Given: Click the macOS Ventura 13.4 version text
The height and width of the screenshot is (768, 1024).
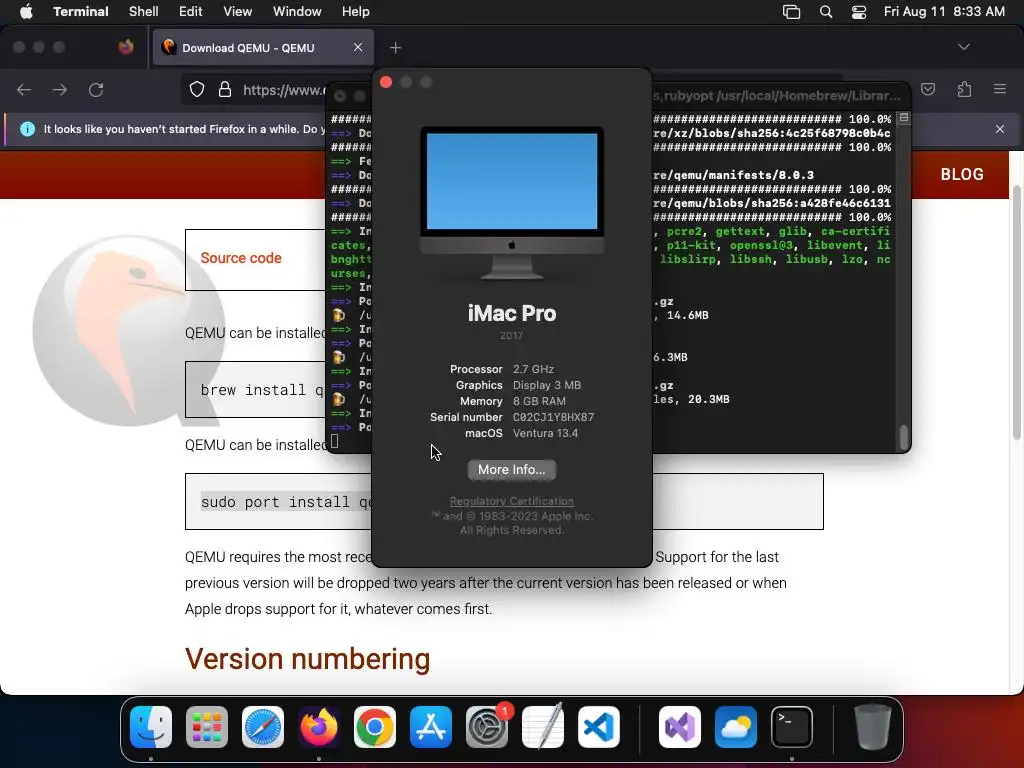Looking at the screenshot, I should pos(545,433).
